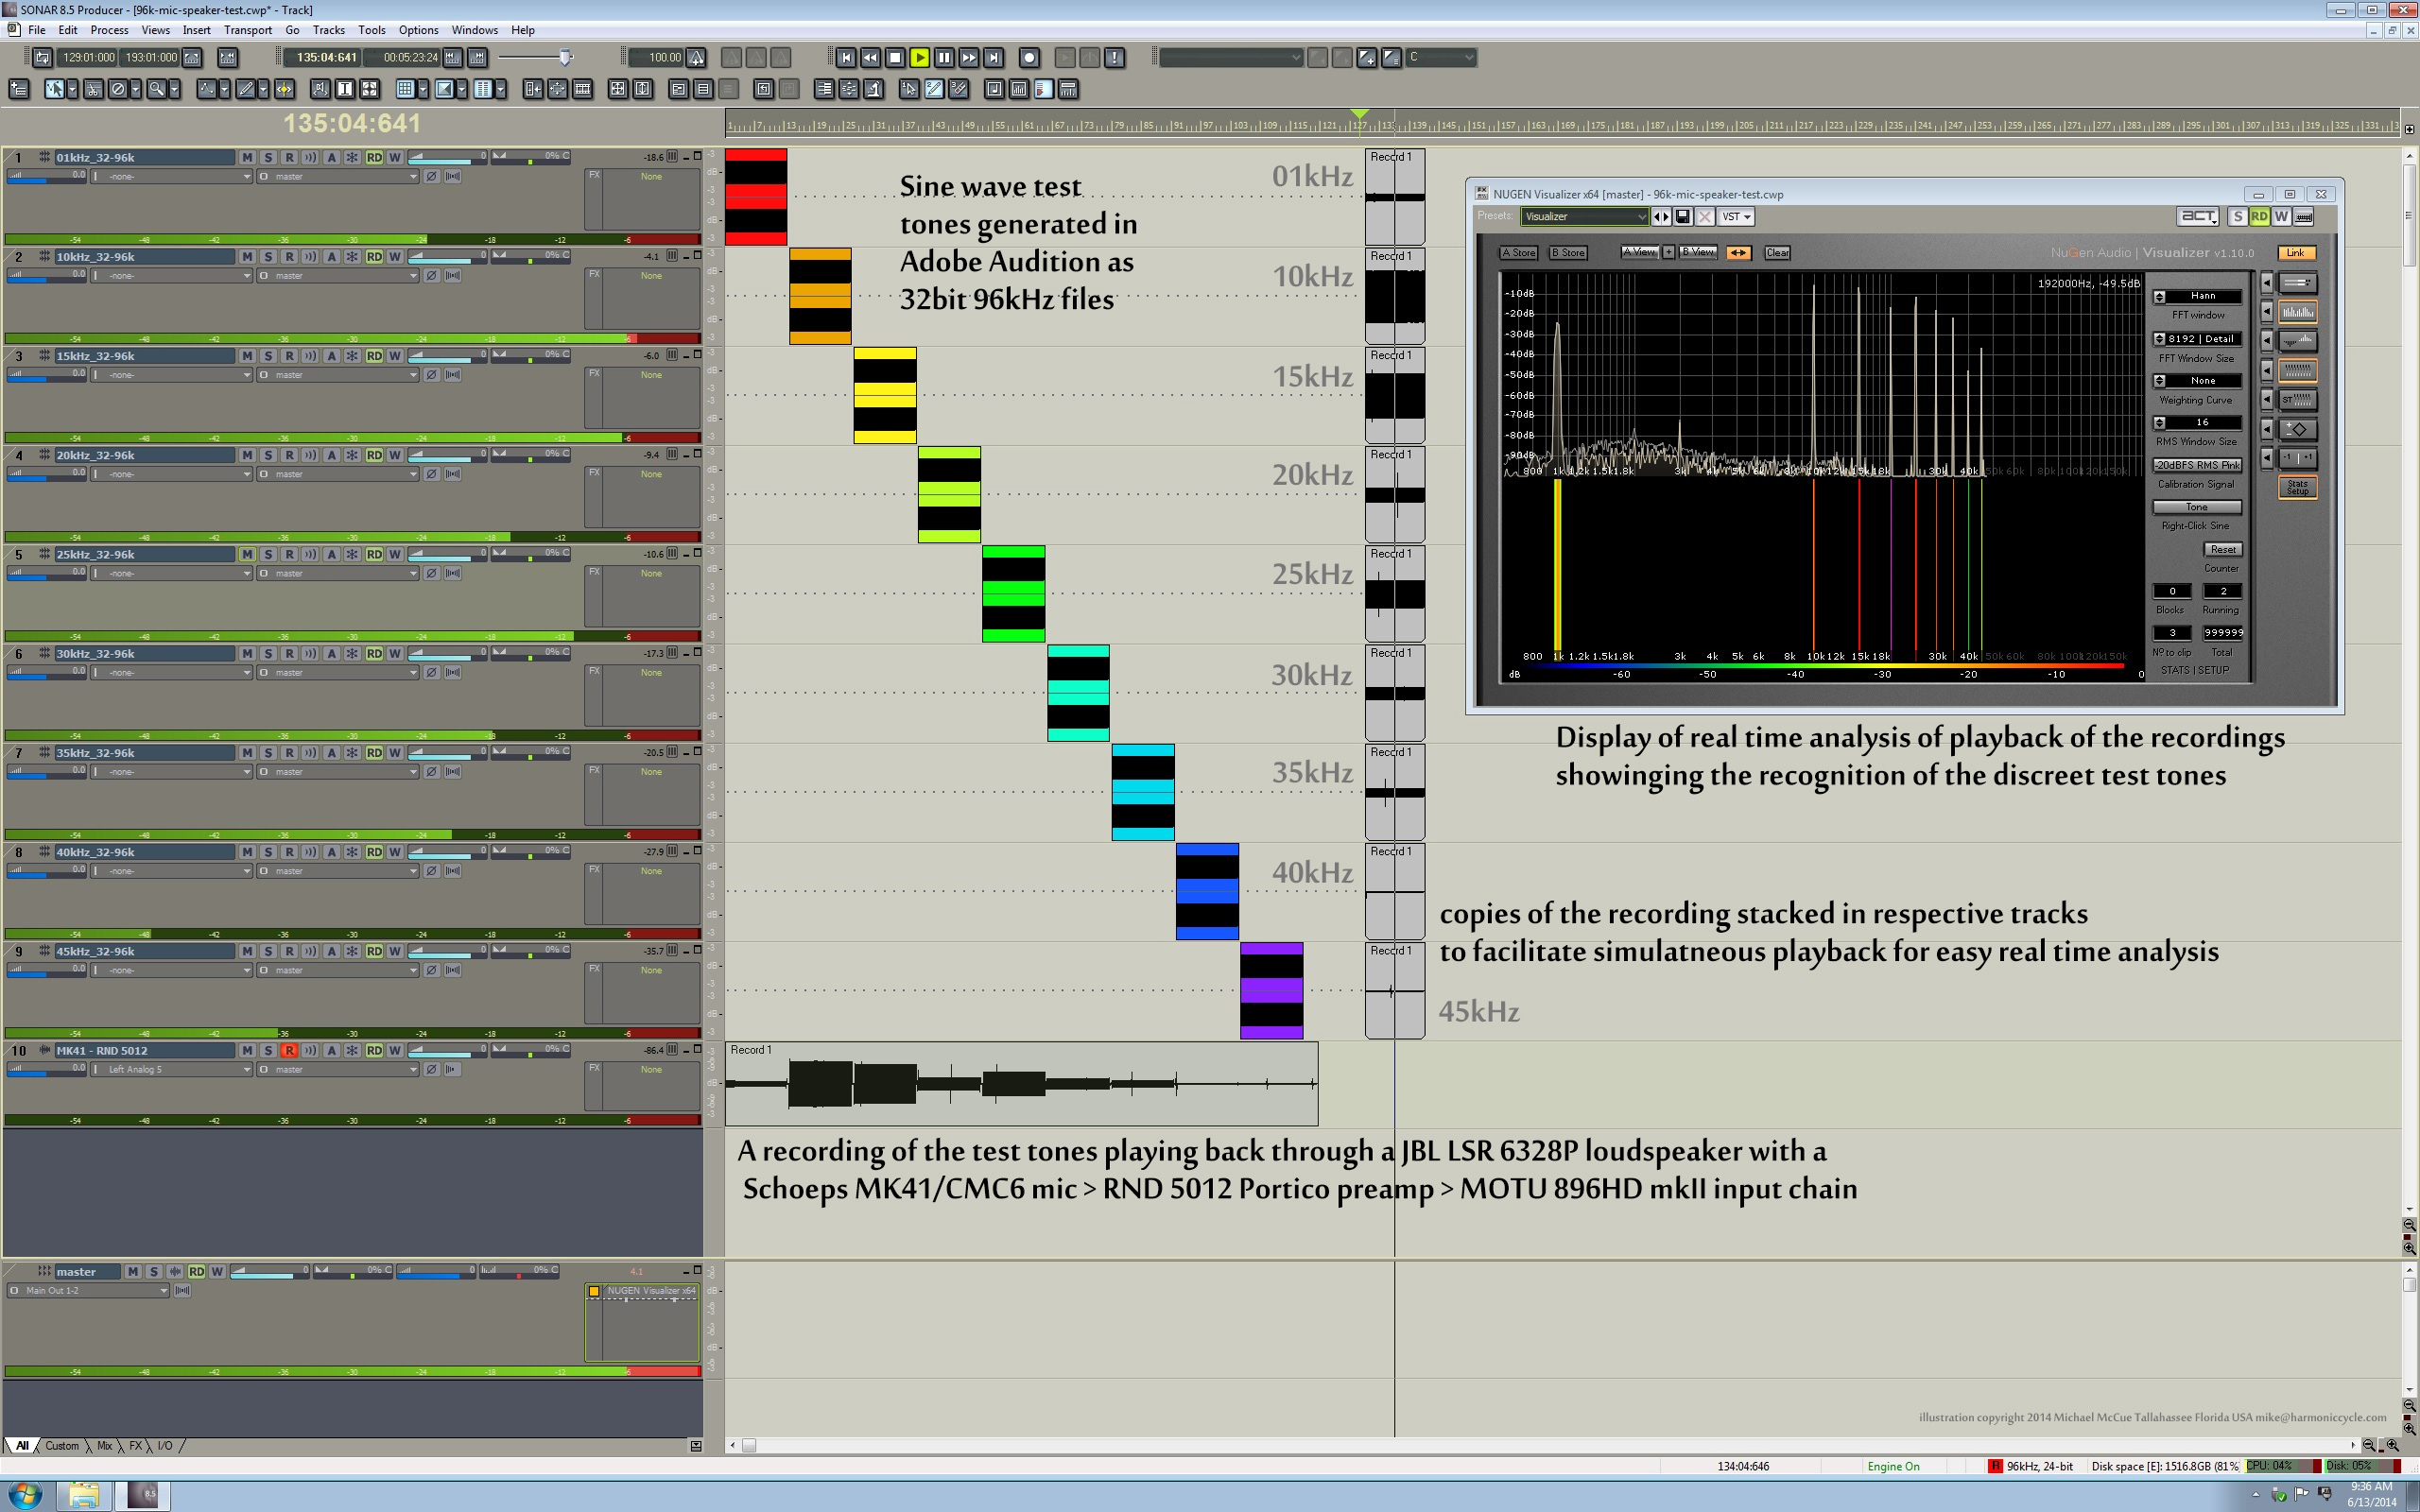Click the Reset counter button in Visualizer

[2222, 550]
